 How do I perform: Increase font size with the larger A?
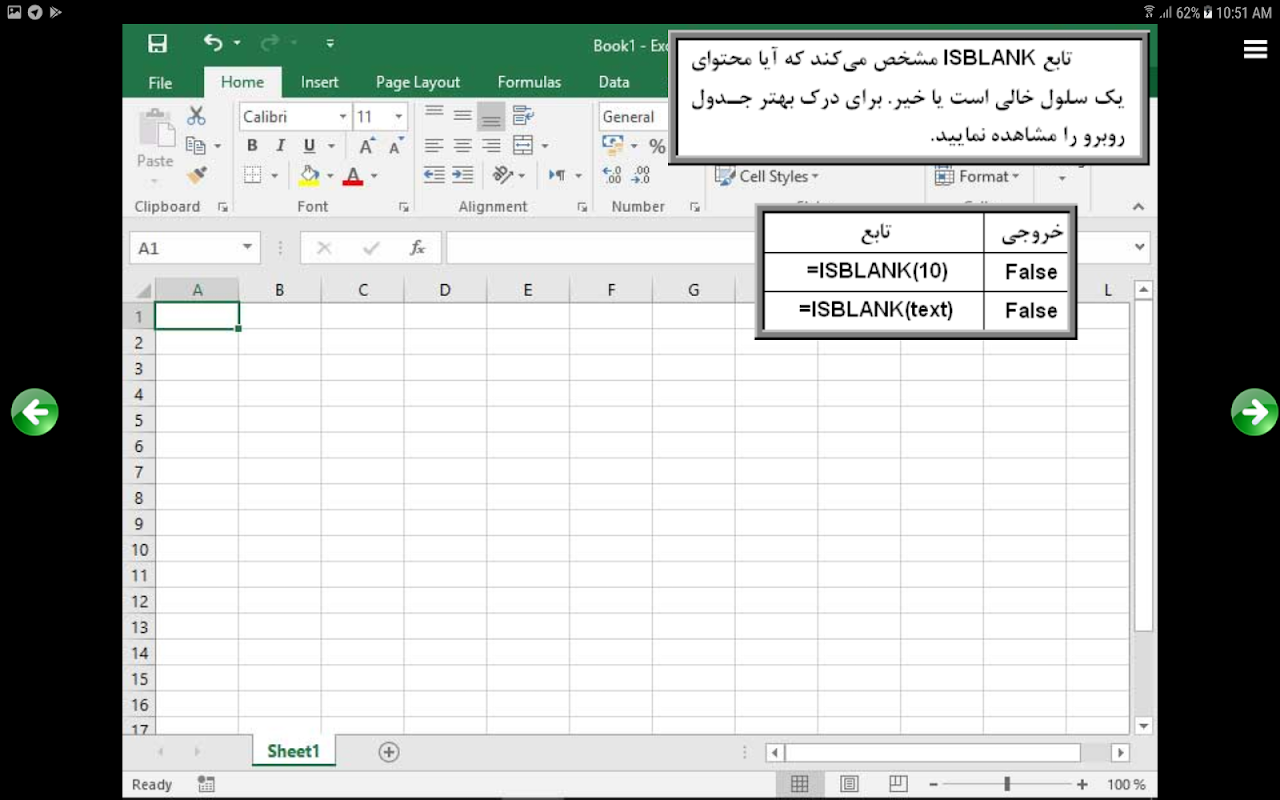click(367, 146)
